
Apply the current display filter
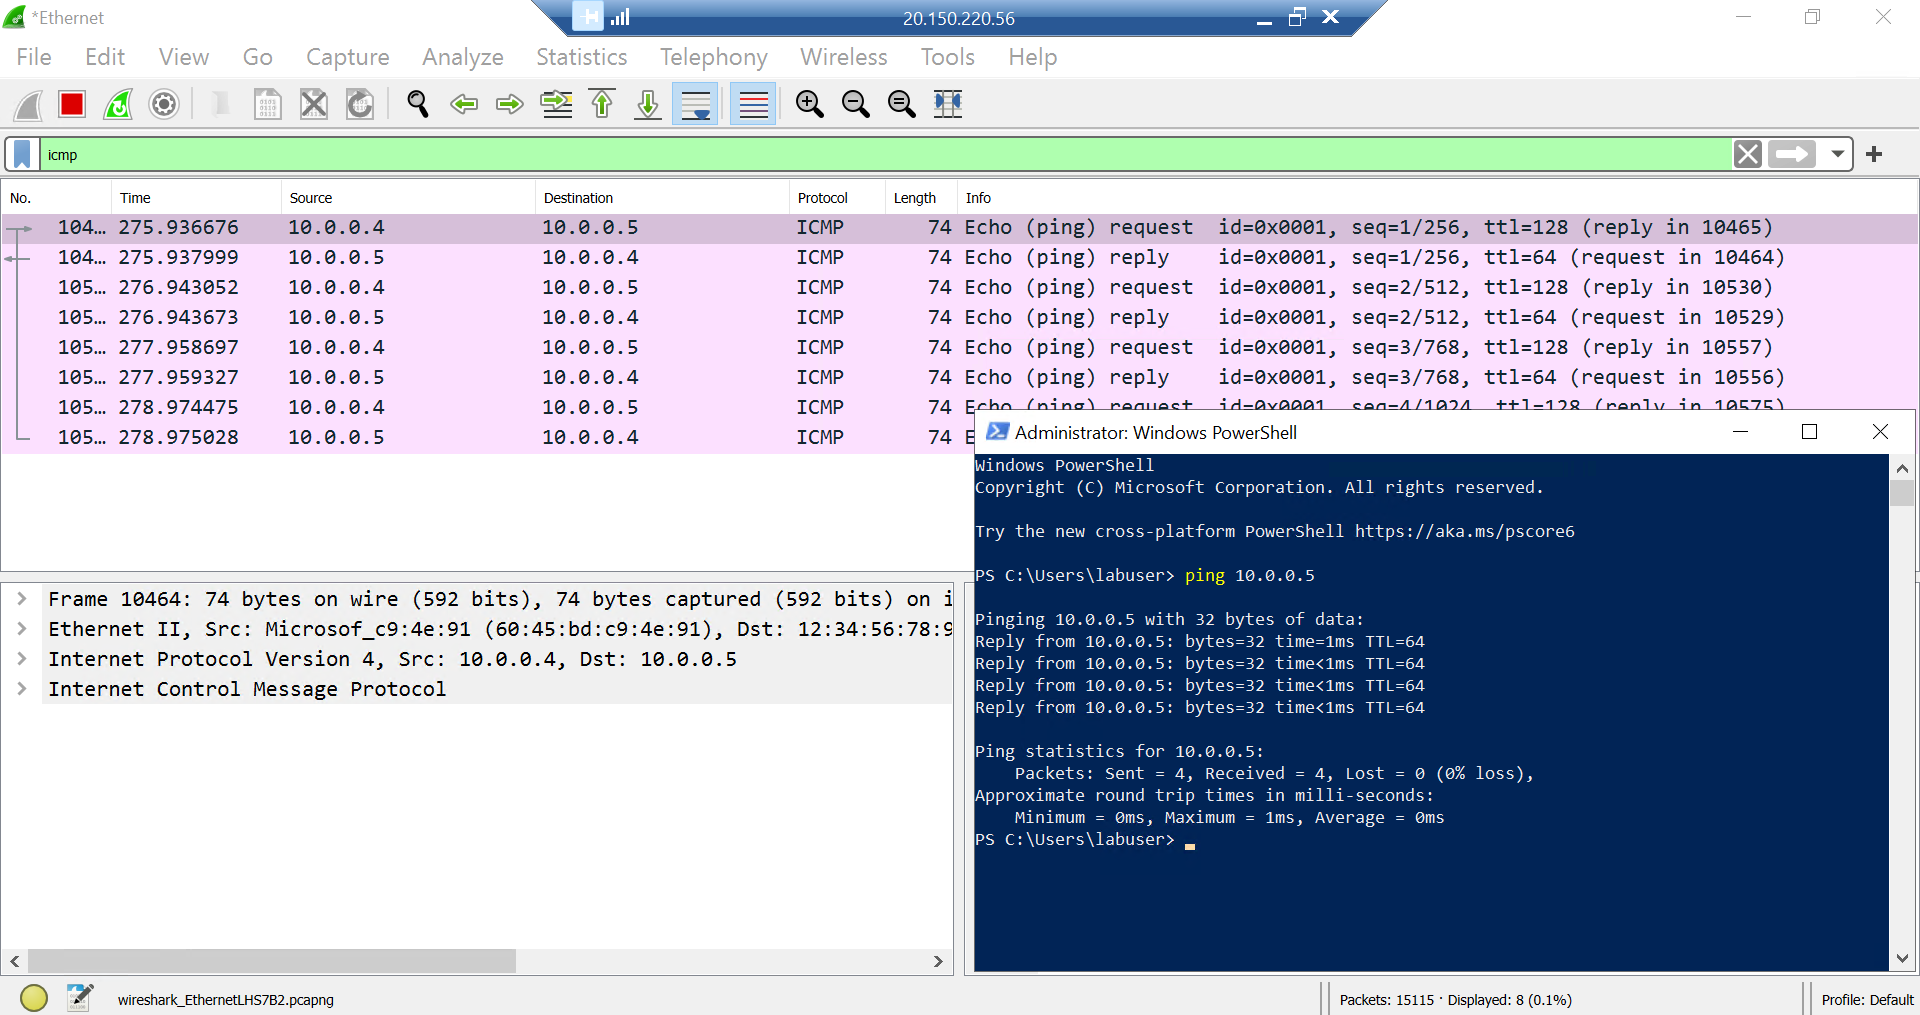point(1792,154)
